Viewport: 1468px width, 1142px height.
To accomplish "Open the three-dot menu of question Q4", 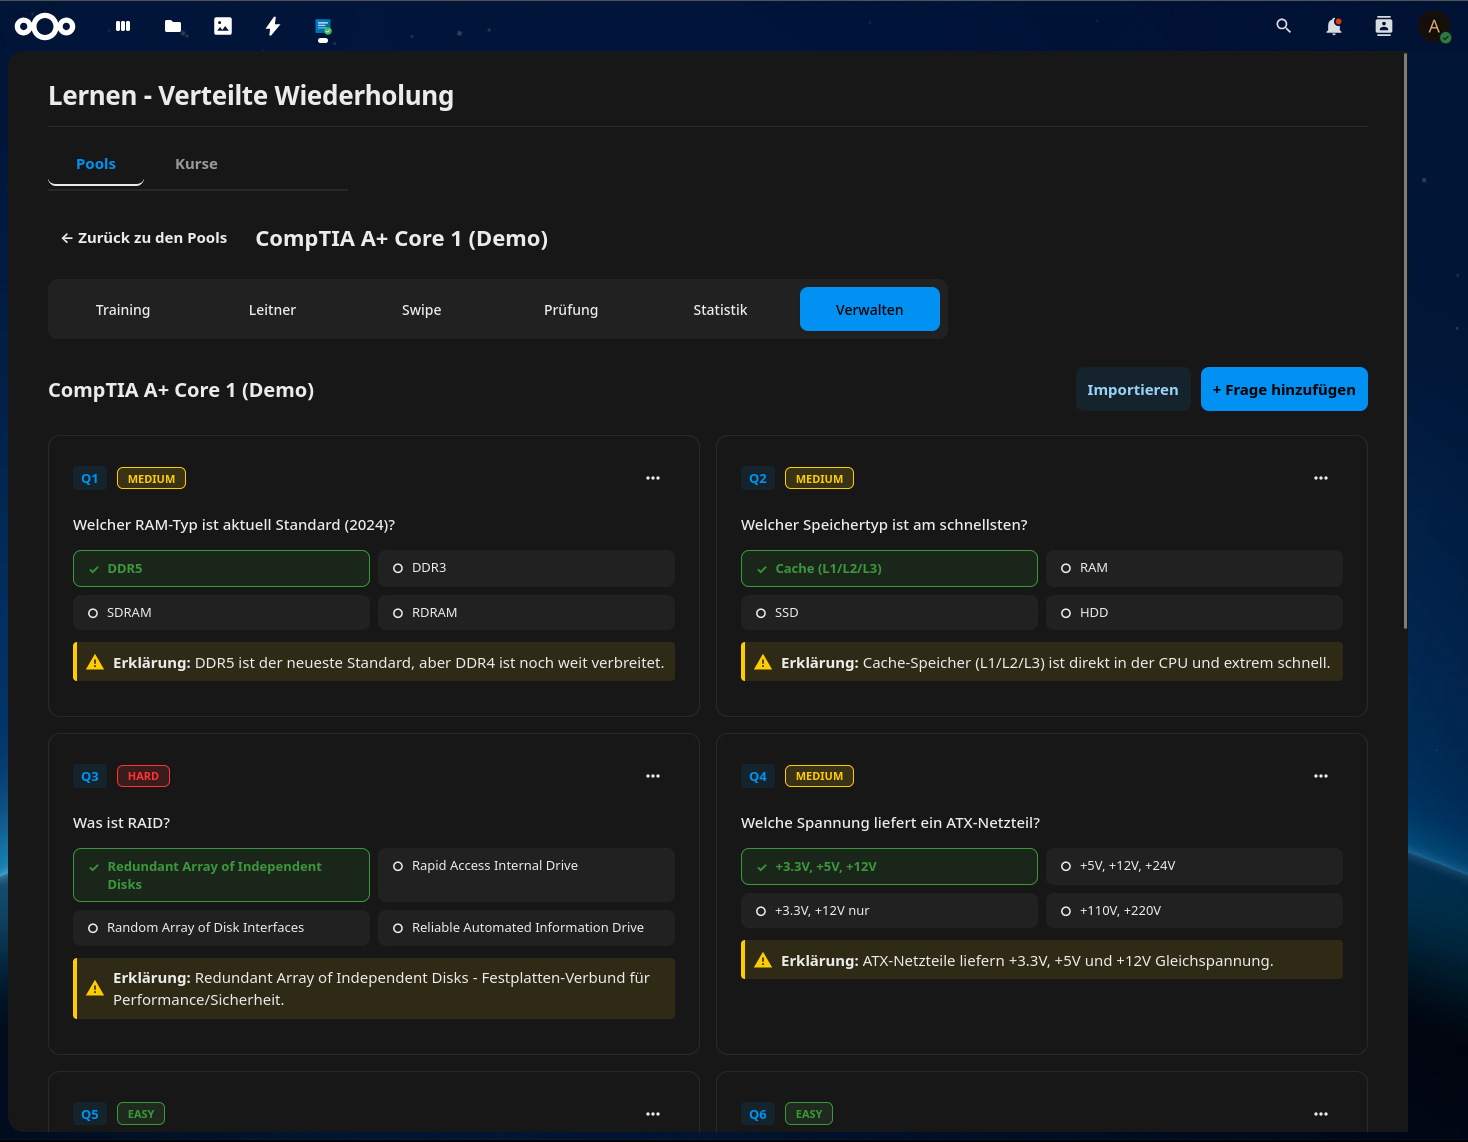I will (x=1321, y=776).
